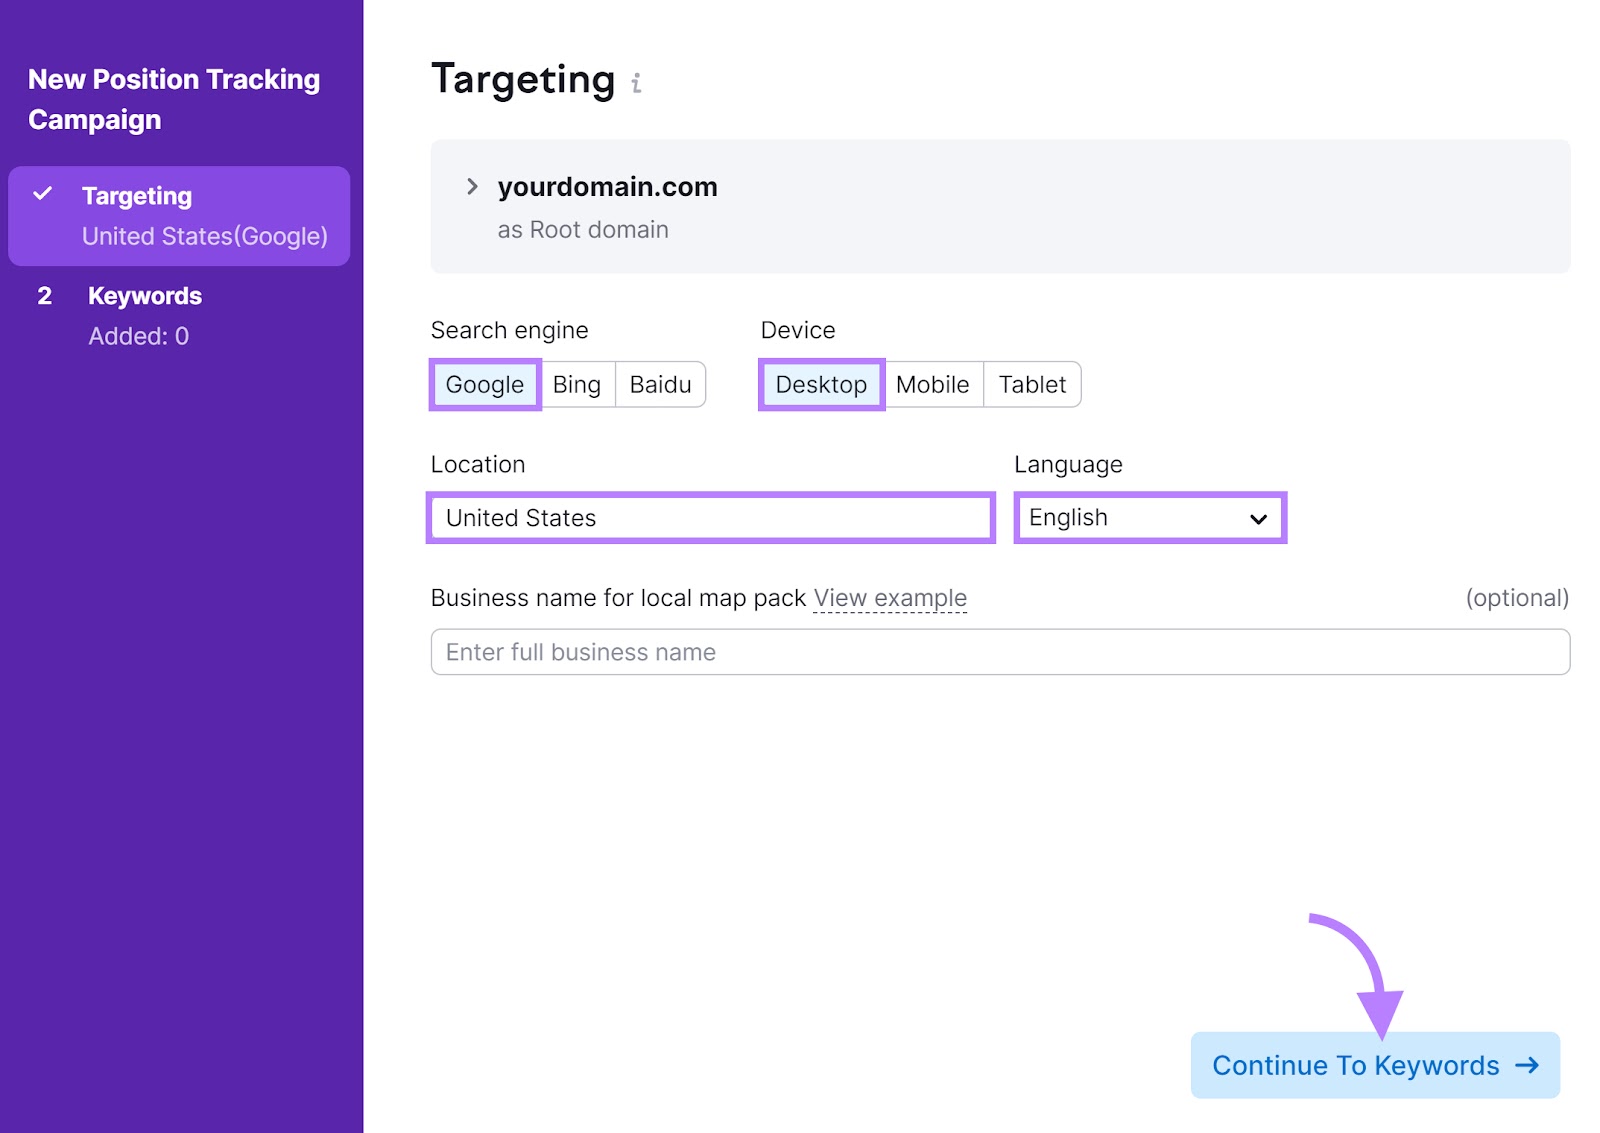This screenshot has height=1133, width=1600.
Task: Click the United States location field
Action: (x=710, y=518)
